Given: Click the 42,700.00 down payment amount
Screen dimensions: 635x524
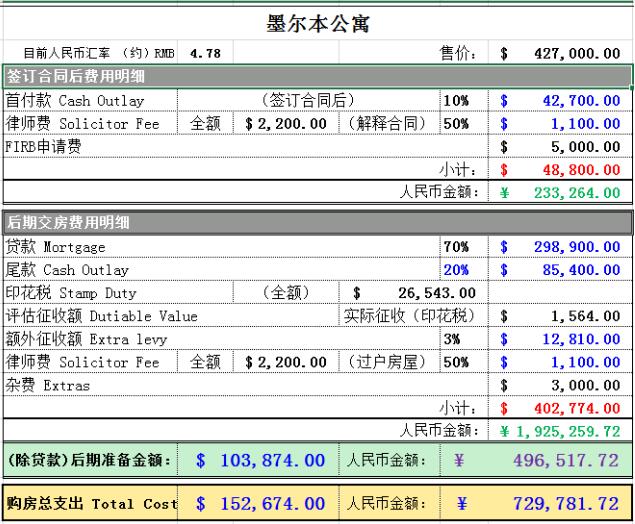Looking at the screenshot, I should coord(580,100).
